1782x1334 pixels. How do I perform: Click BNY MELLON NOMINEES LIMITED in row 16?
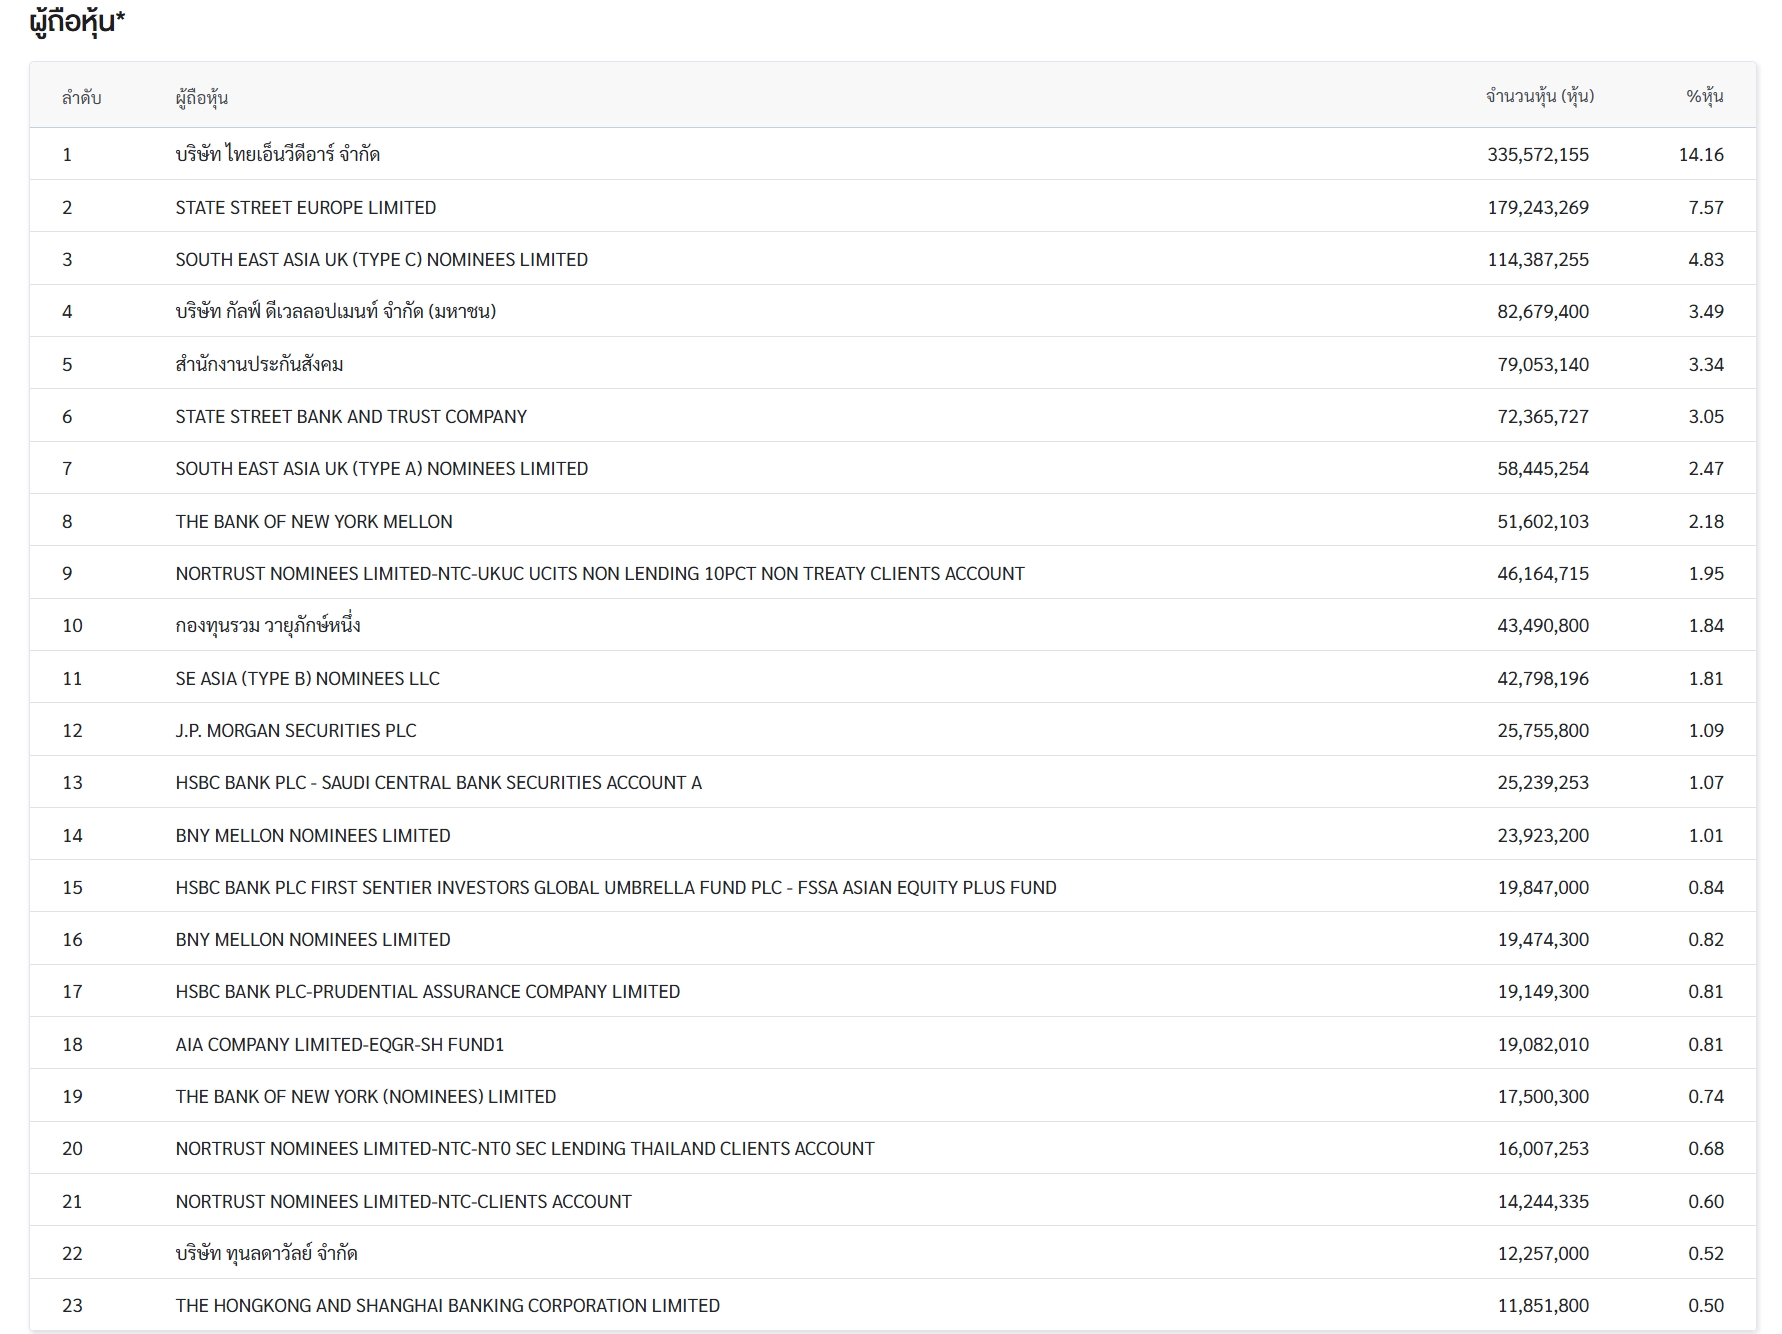[x=313, y=939]
